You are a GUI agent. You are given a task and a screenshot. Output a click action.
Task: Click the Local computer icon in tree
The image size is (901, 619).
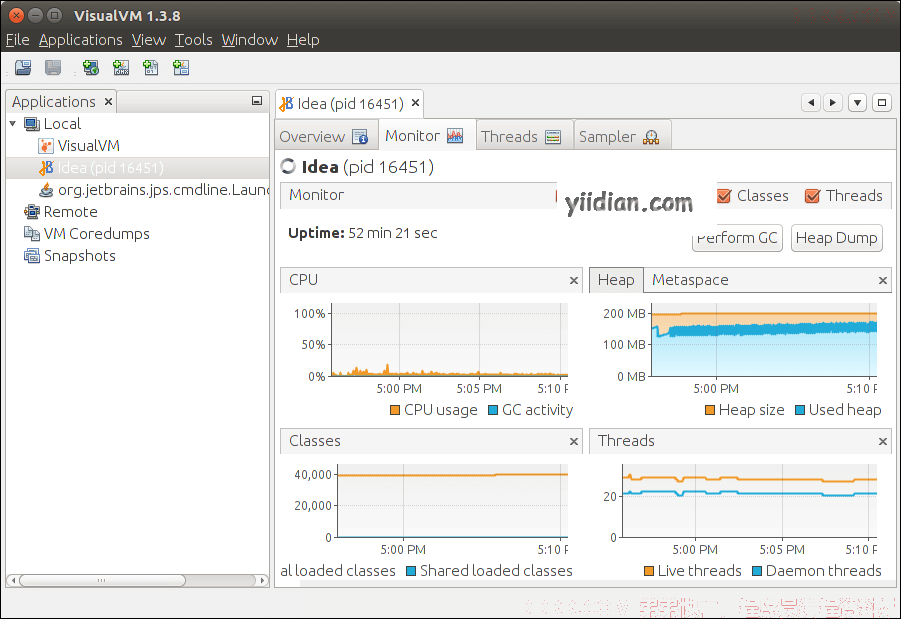pos(32,124)
